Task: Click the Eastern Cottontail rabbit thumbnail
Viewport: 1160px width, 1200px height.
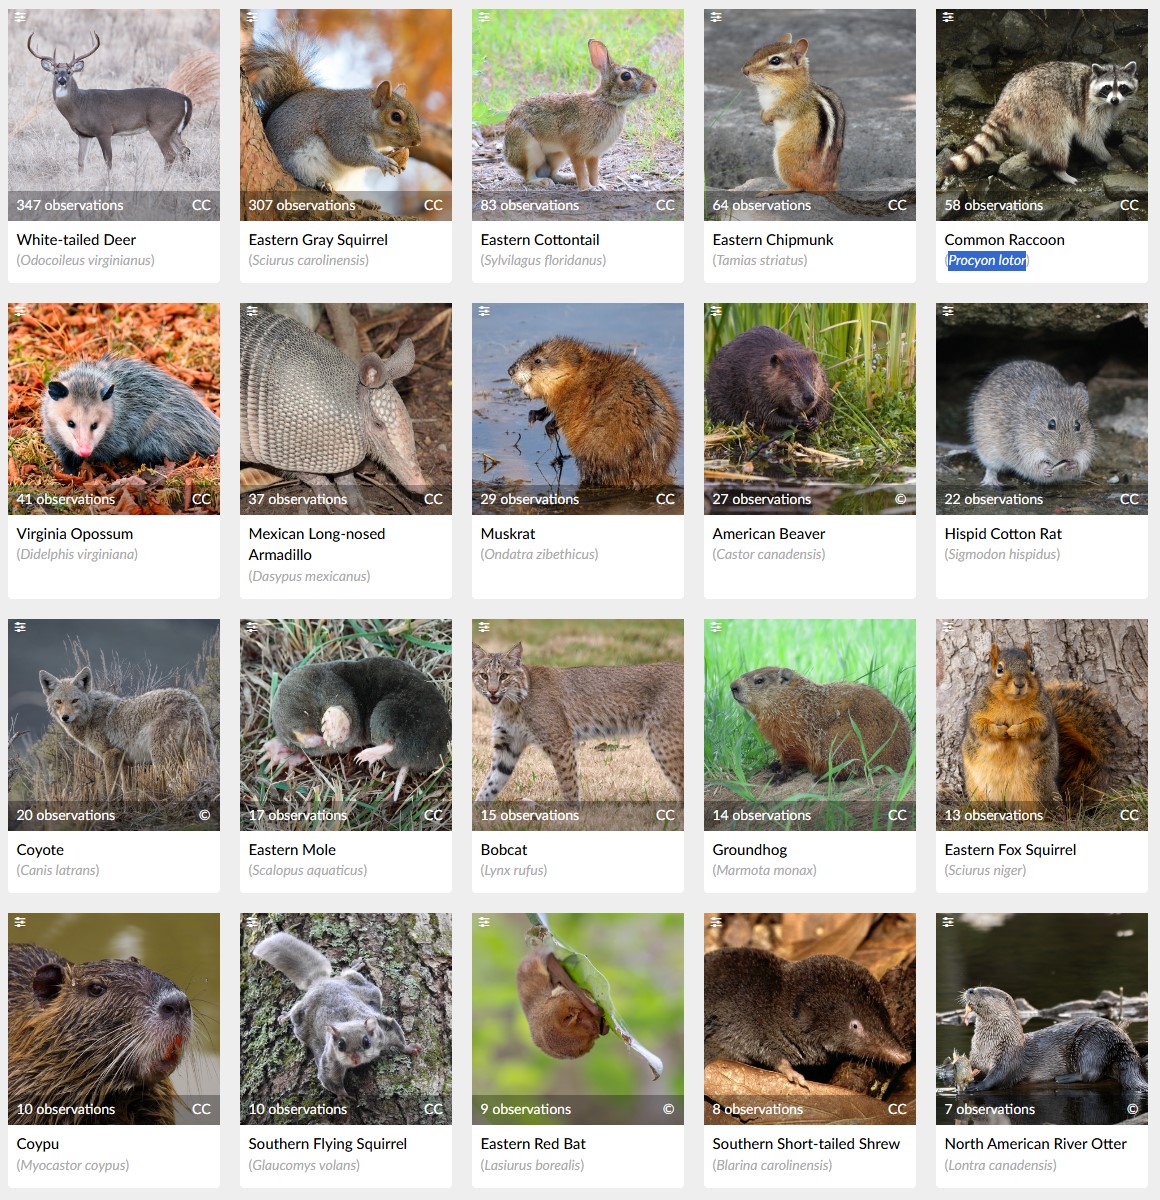Action: [578, 115]
